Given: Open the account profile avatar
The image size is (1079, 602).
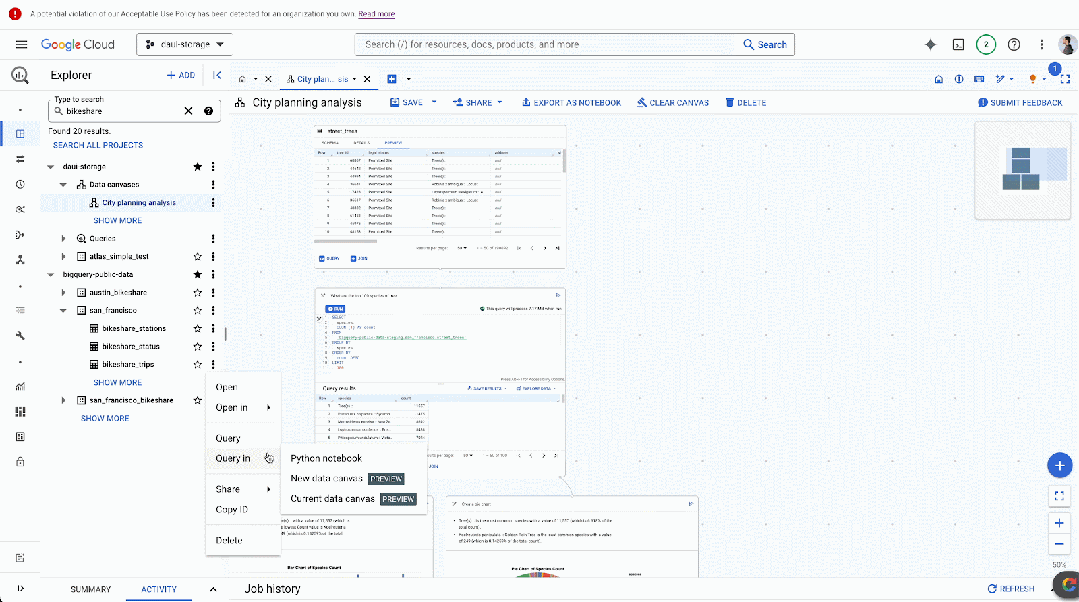Looking at the screenshot, I should 1067,45.
